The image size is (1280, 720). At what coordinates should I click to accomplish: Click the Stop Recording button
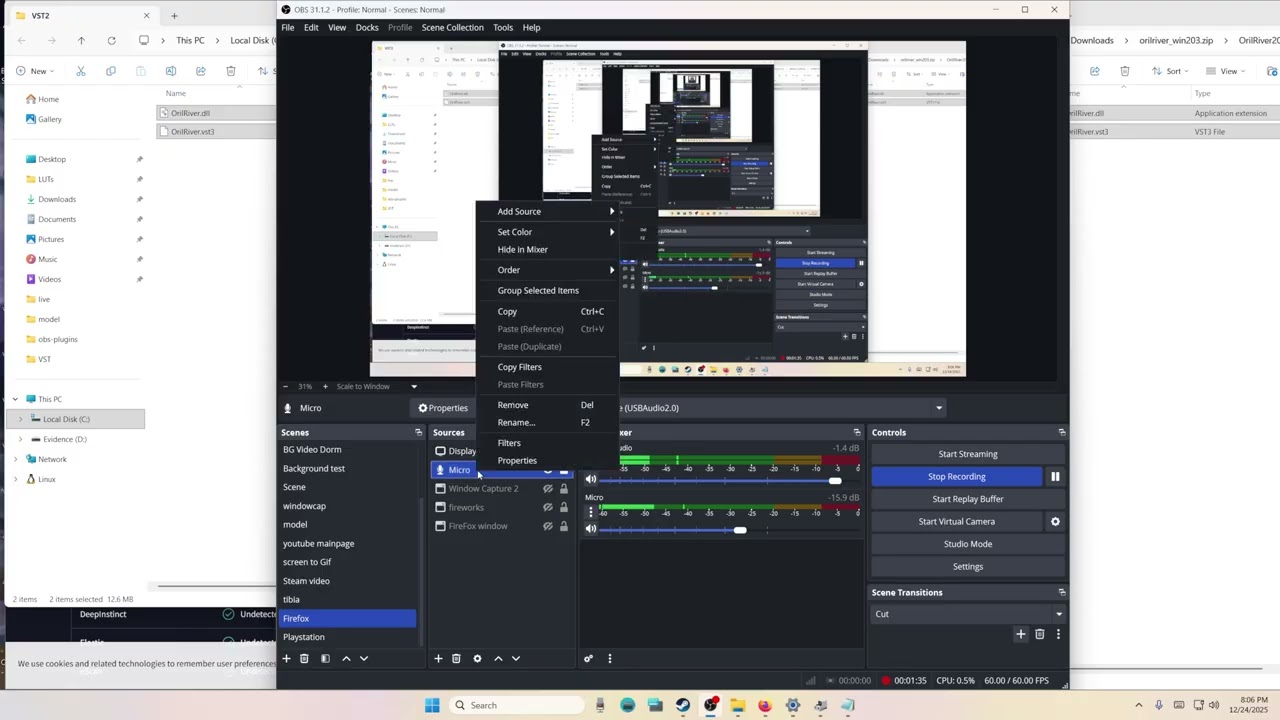[x=957, y=477]
